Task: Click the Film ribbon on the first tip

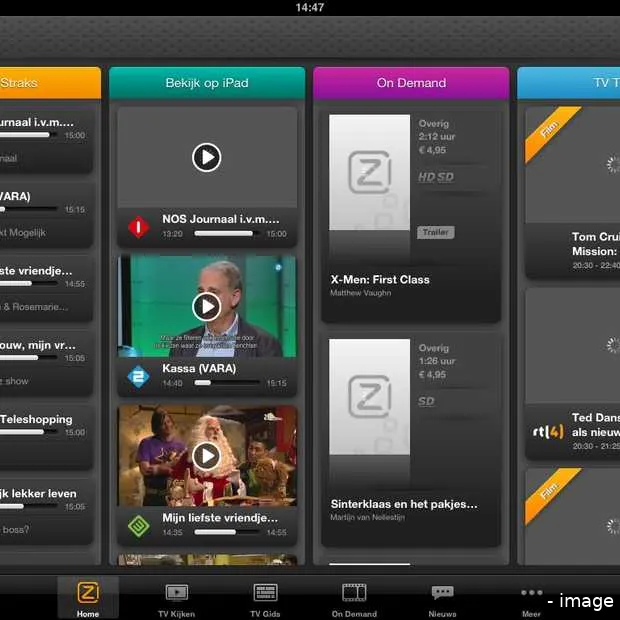Action: [x=550, y=132]
